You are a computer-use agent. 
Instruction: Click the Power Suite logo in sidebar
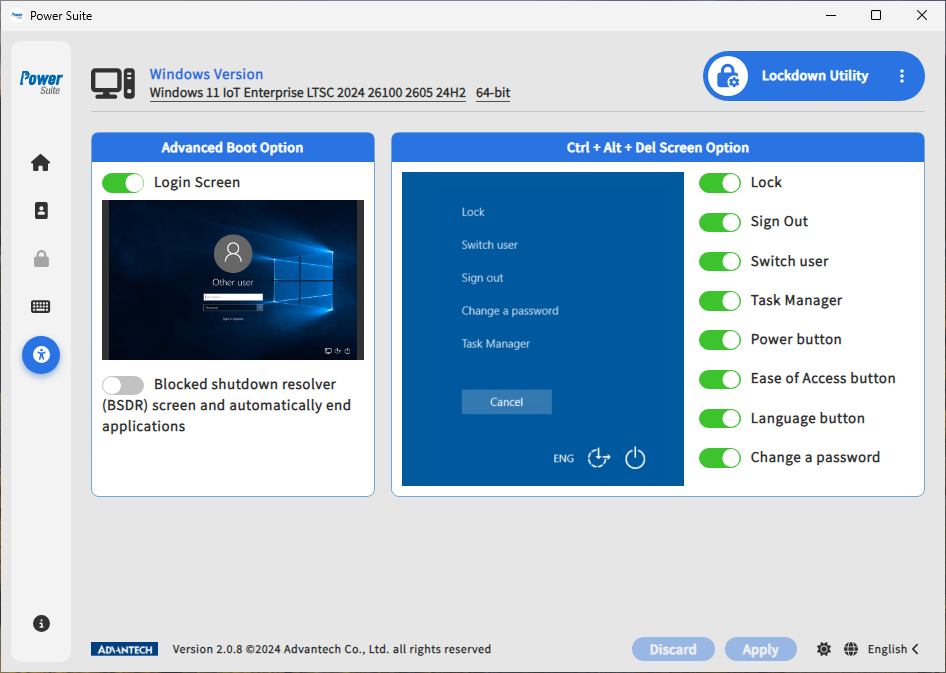click(41, 82)
